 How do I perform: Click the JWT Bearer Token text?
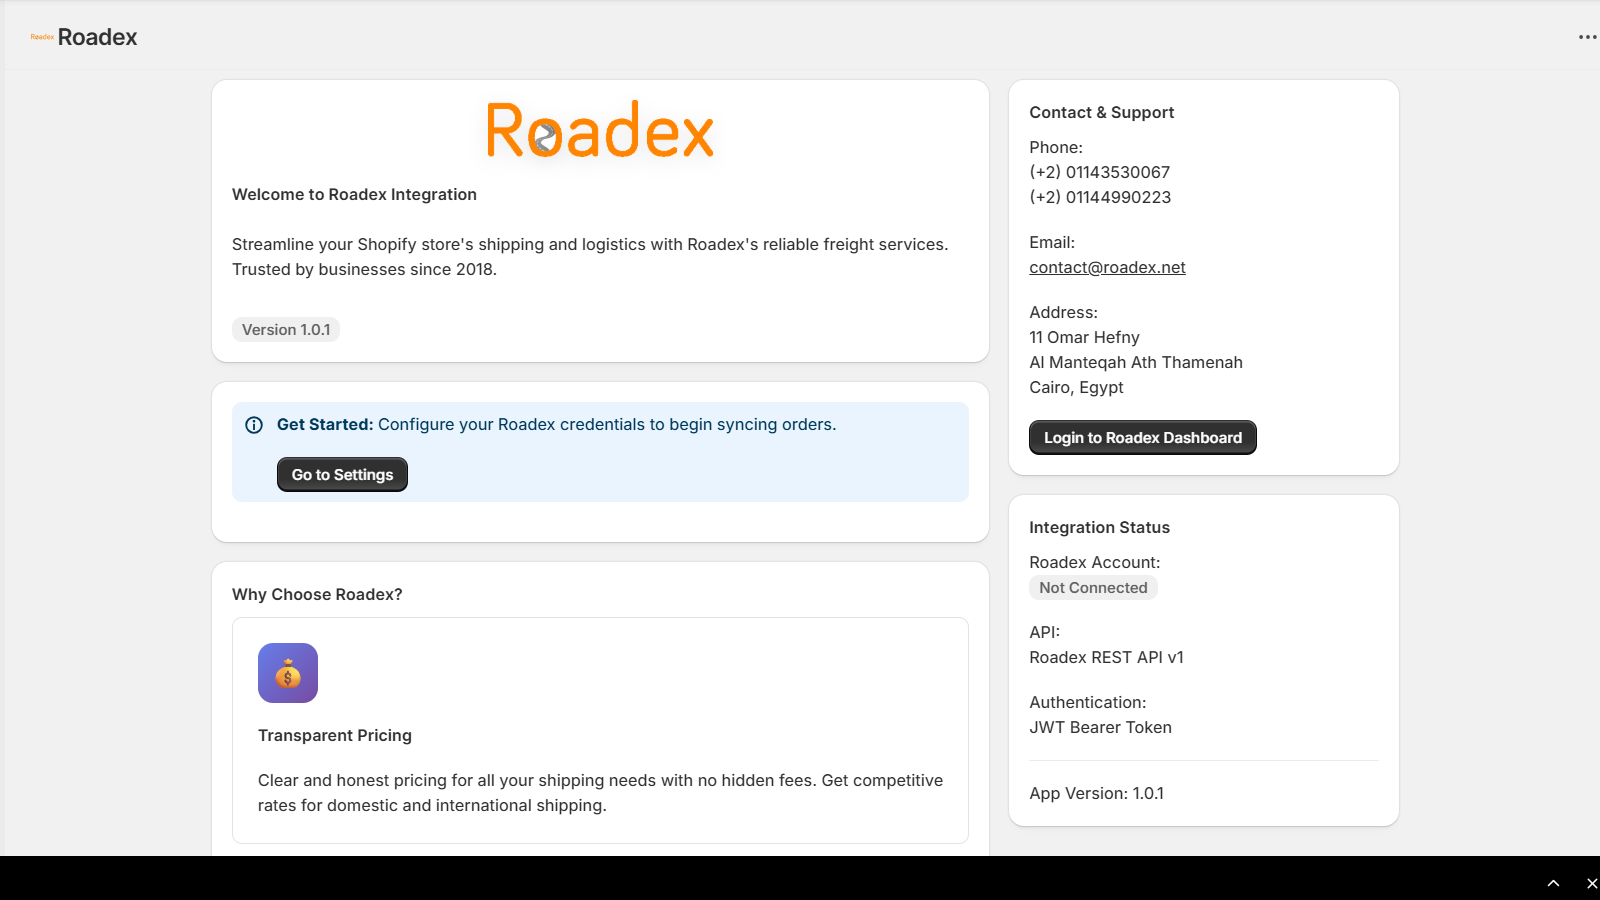click(1100, 728)
